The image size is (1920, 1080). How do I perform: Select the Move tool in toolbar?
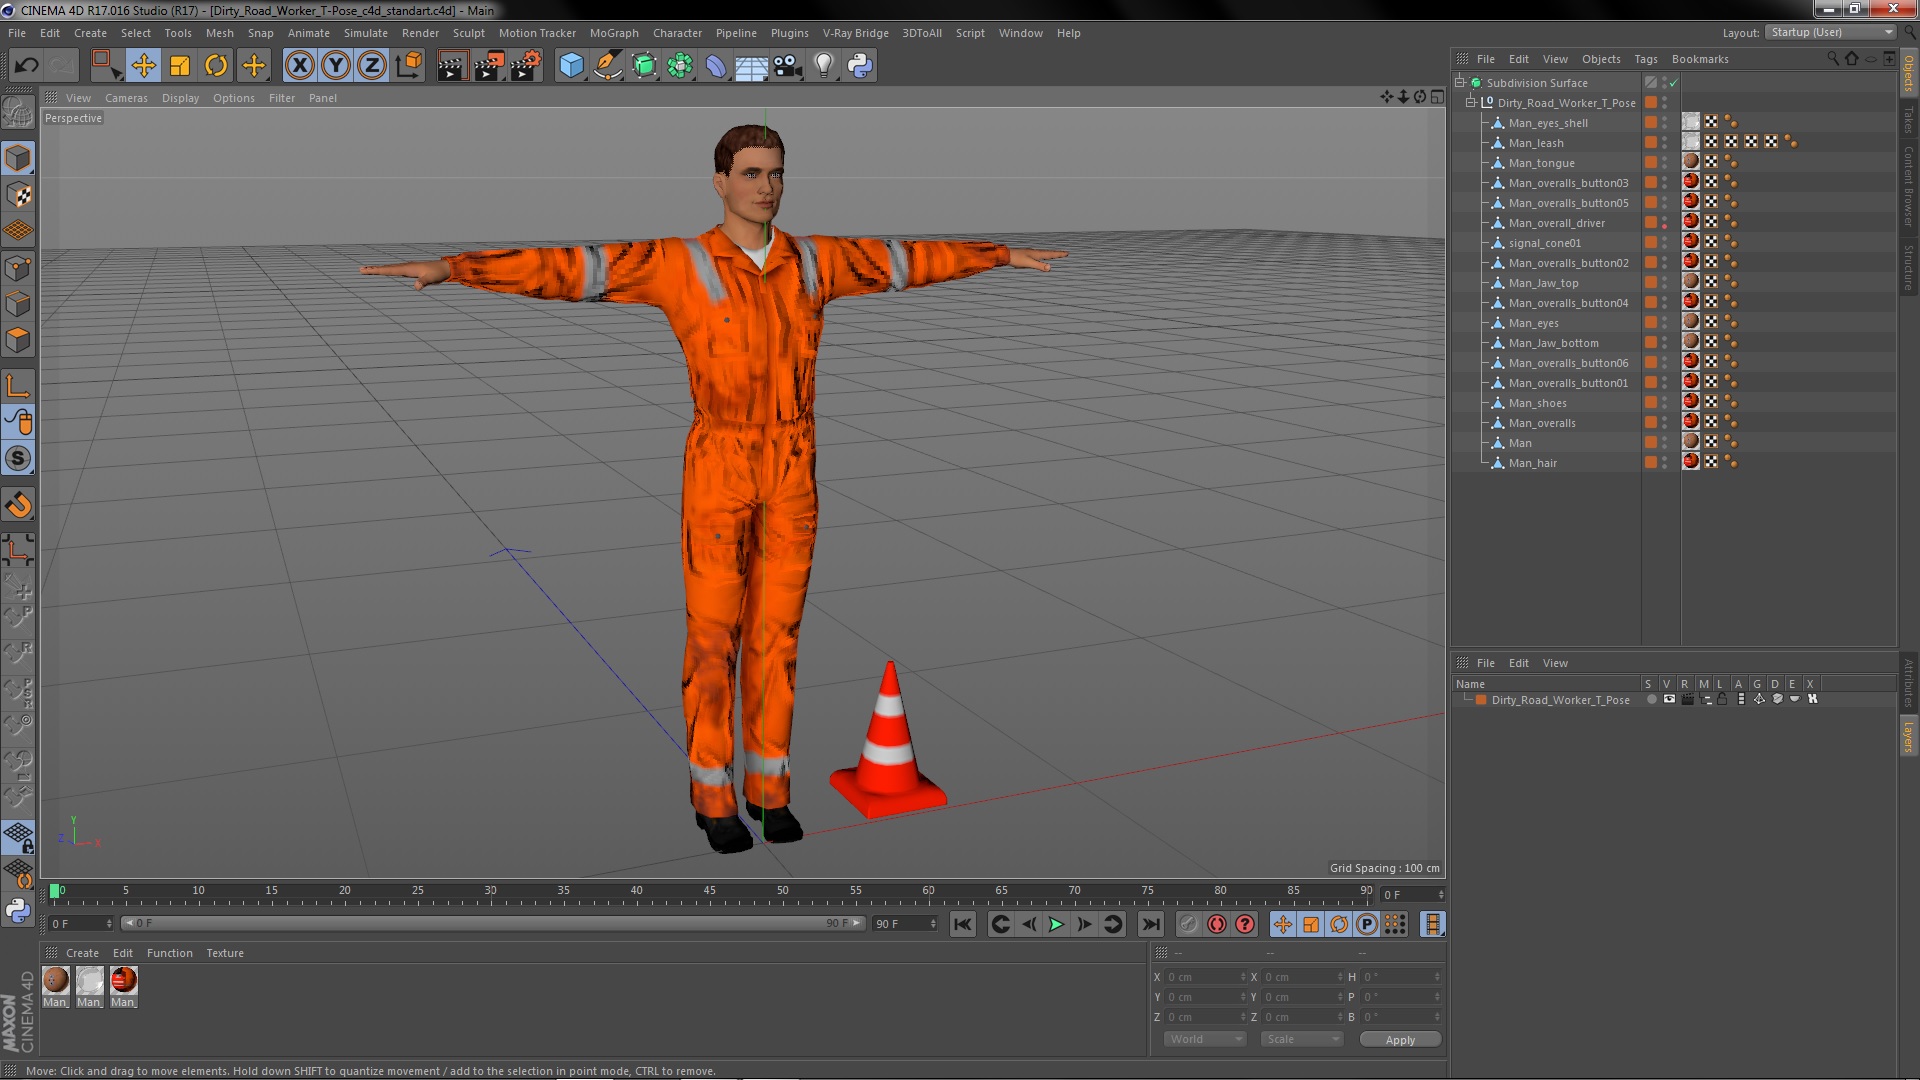click(143, 66)
